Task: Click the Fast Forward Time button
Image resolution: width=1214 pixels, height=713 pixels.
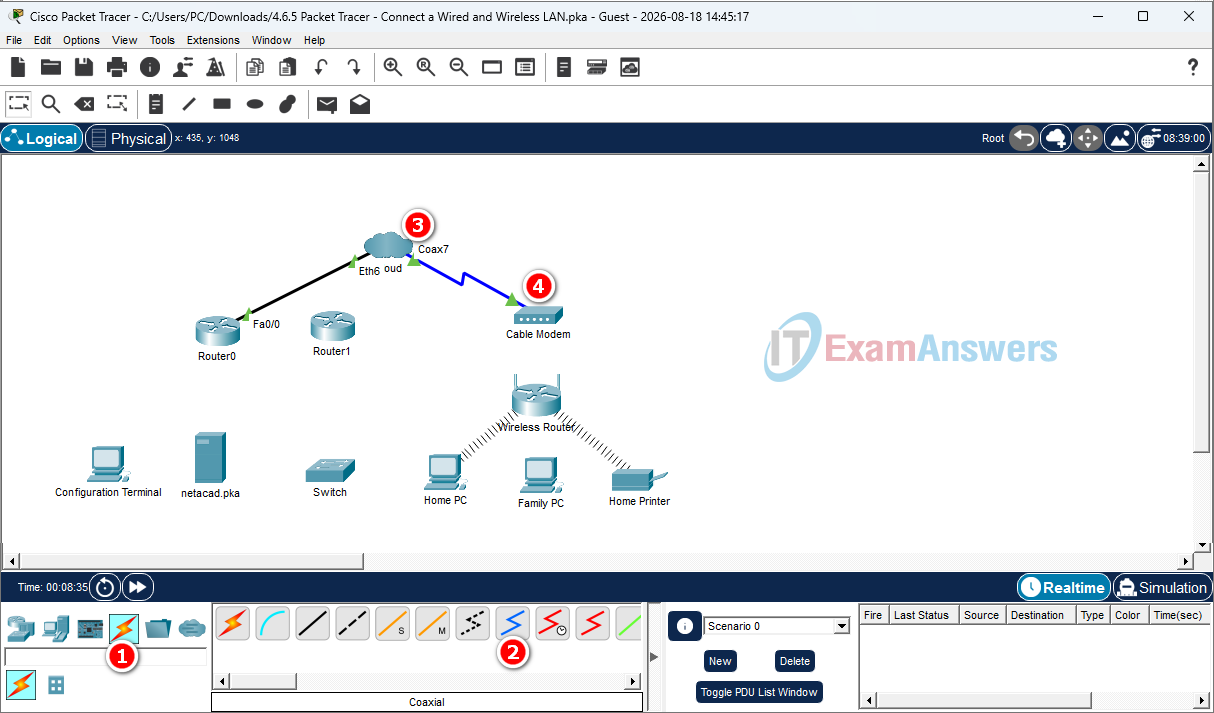Action: [138, 587]
